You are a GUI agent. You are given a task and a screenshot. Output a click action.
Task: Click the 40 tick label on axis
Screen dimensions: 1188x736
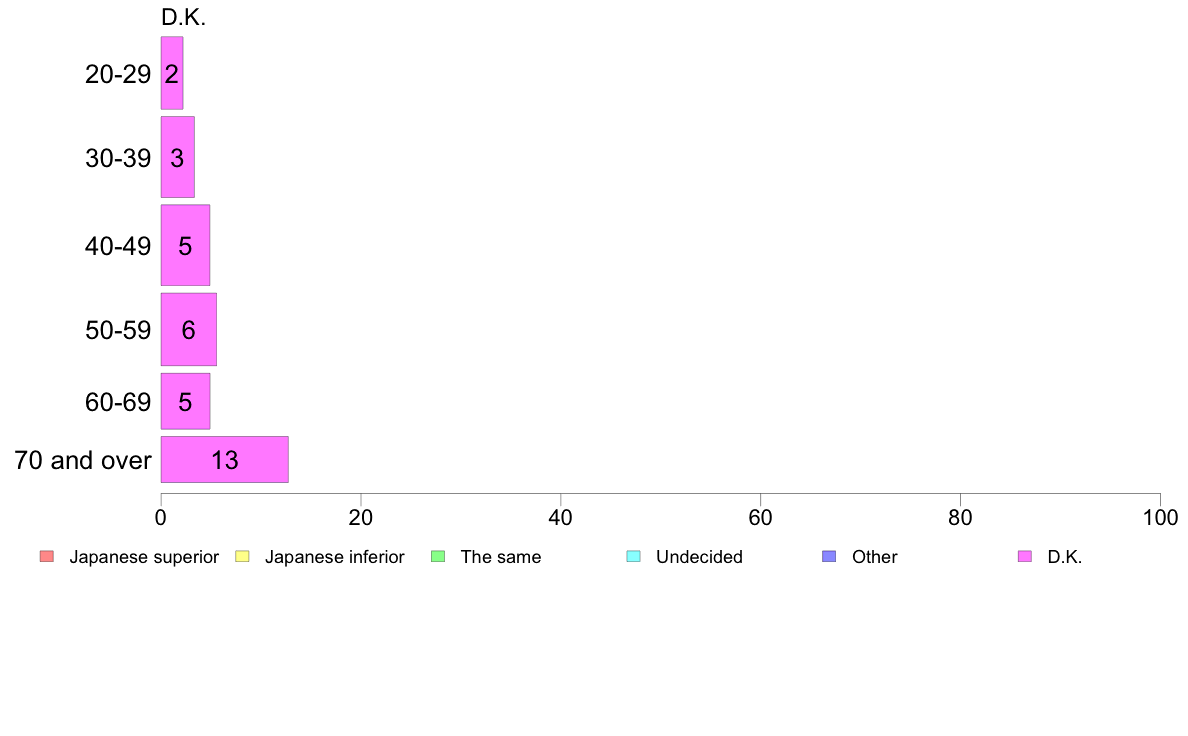(x=561, y=518)
